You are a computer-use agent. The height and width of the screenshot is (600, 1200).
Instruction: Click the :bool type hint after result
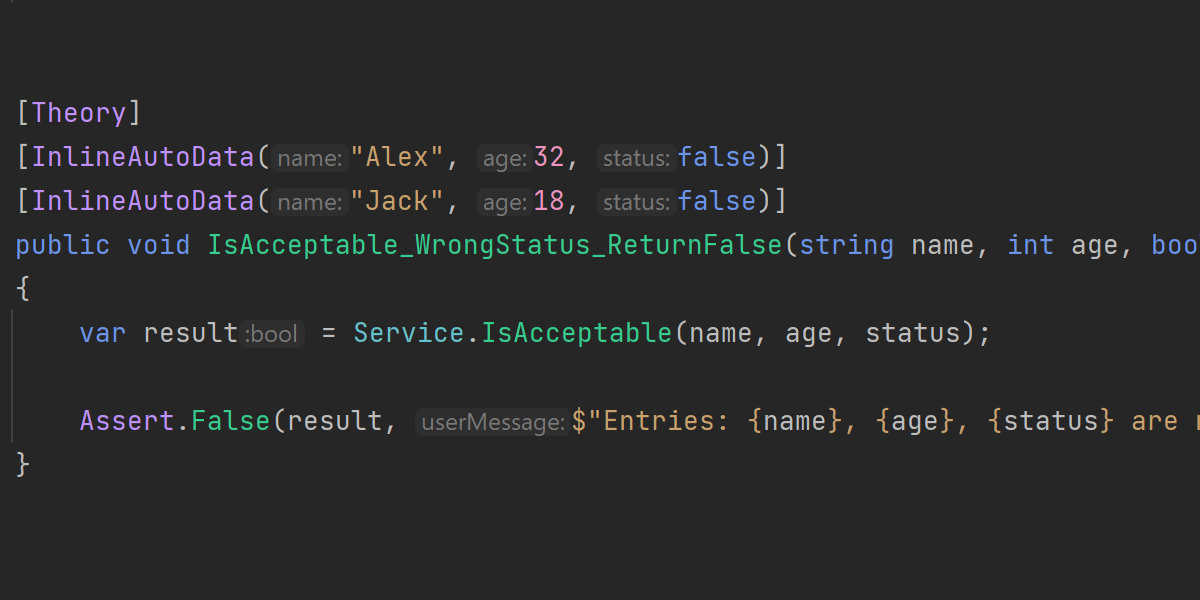273,334
